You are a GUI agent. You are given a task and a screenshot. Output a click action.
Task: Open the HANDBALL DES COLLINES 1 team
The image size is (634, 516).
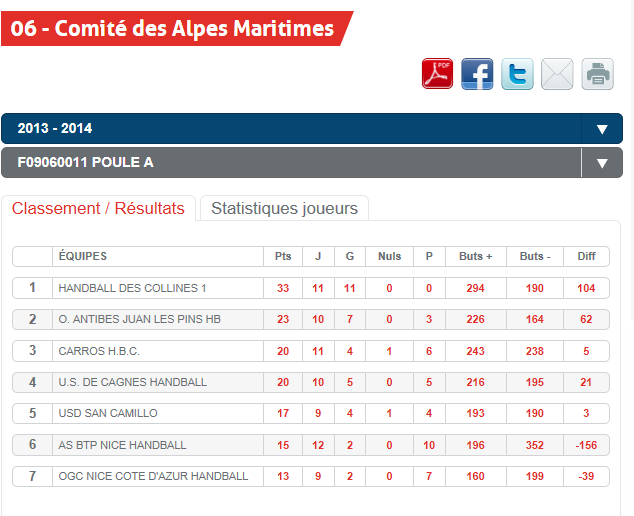pyautogui.click(x=133, y=288)
